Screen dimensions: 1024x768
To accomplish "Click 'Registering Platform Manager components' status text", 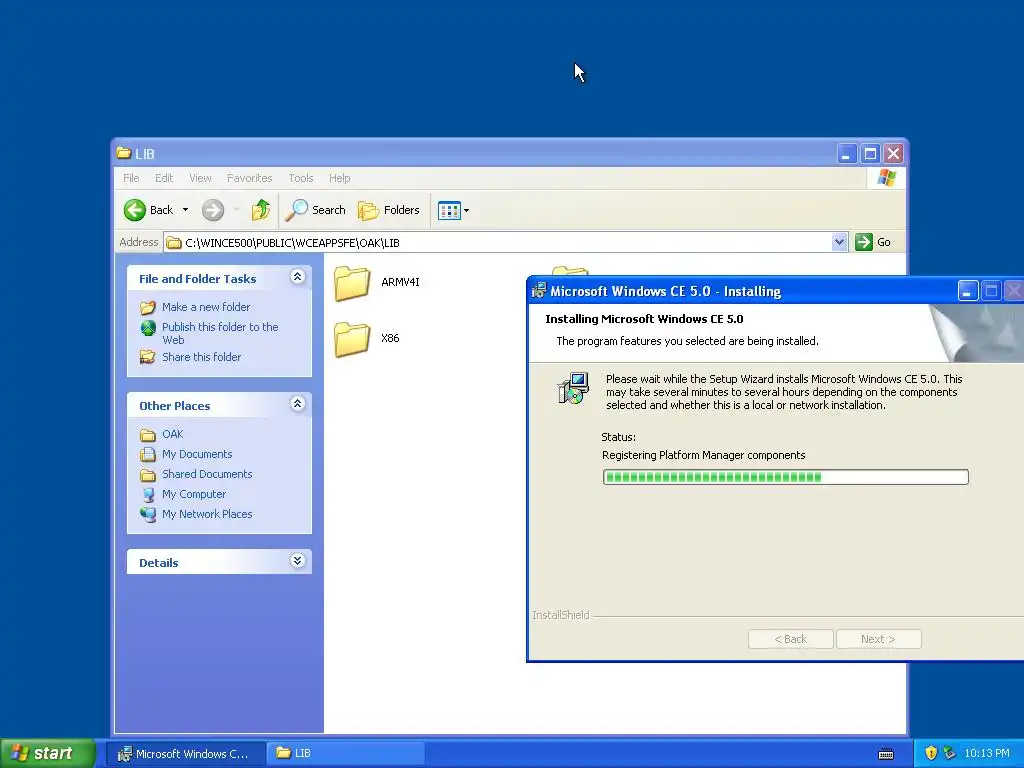I will coord(703,455).
